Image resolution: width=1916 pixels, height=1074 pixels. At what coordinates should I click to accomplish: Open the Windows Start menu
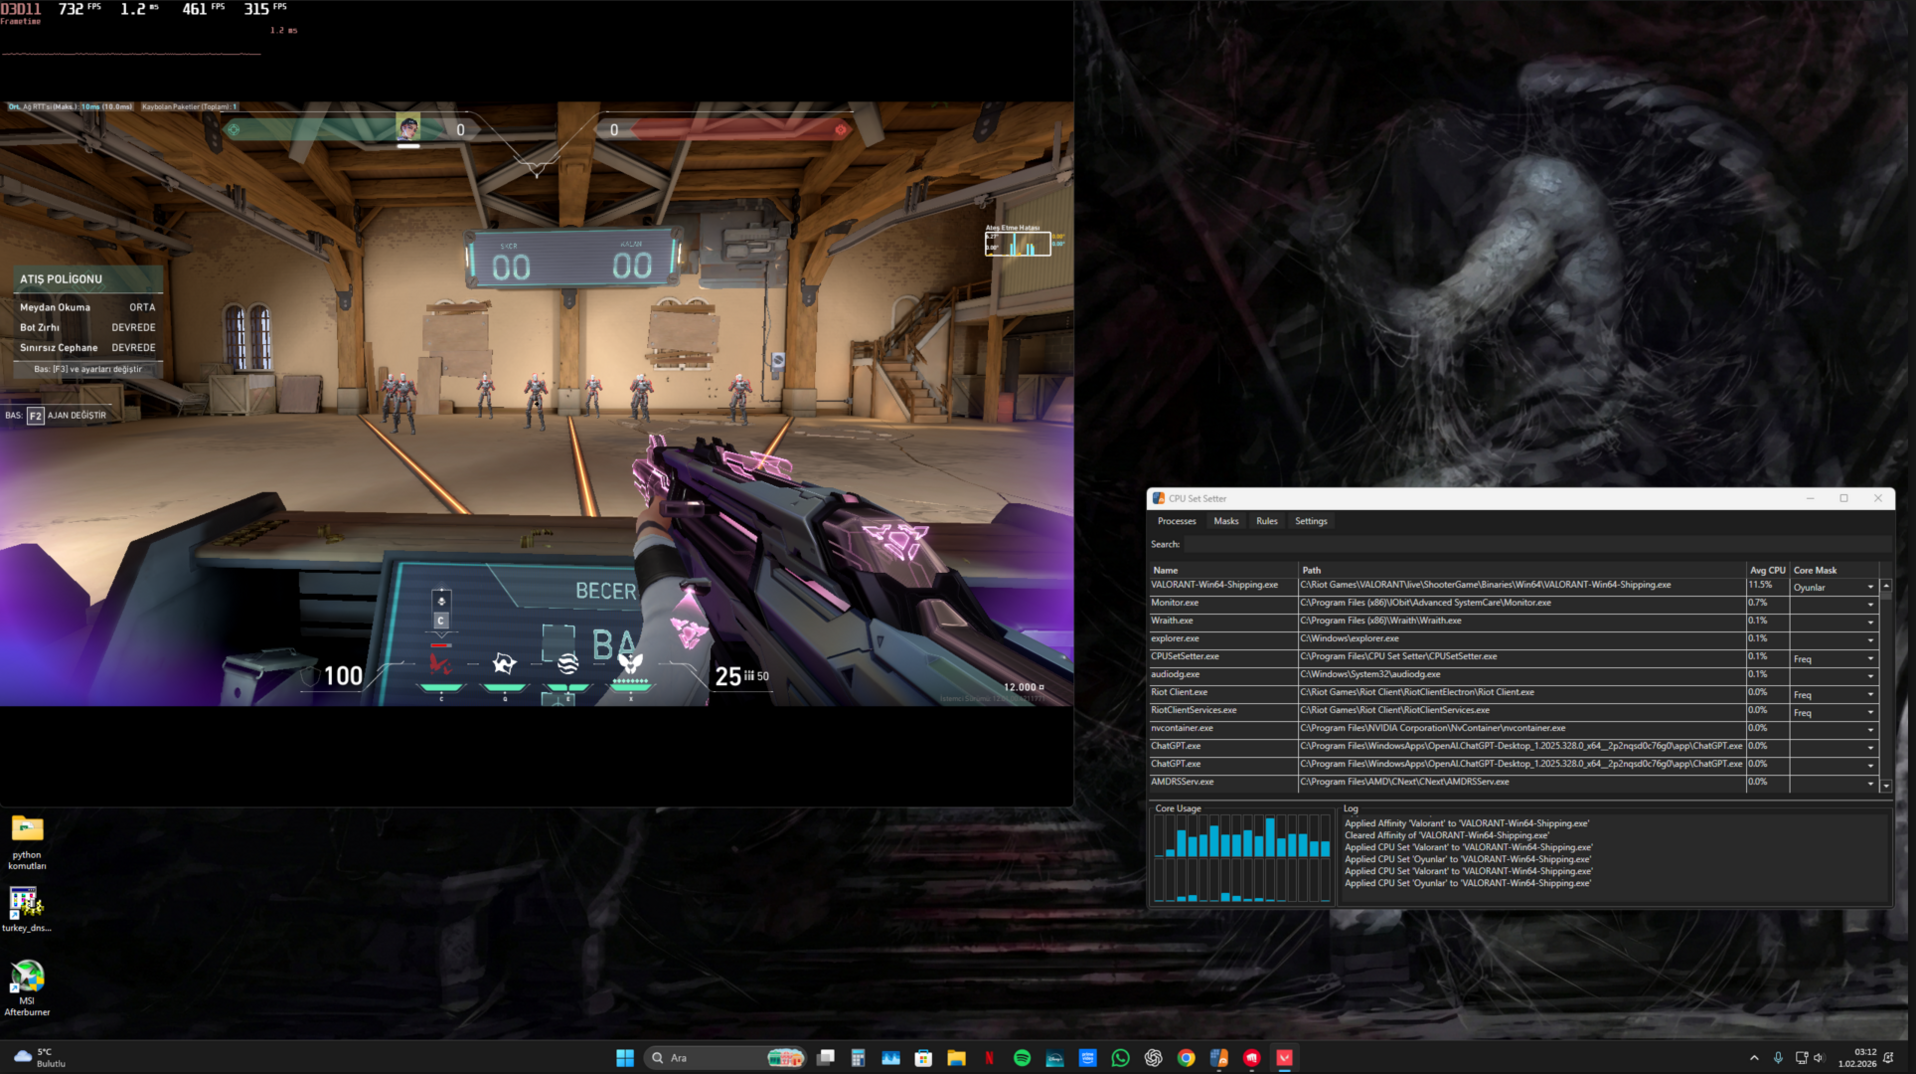click(625, 1058)
